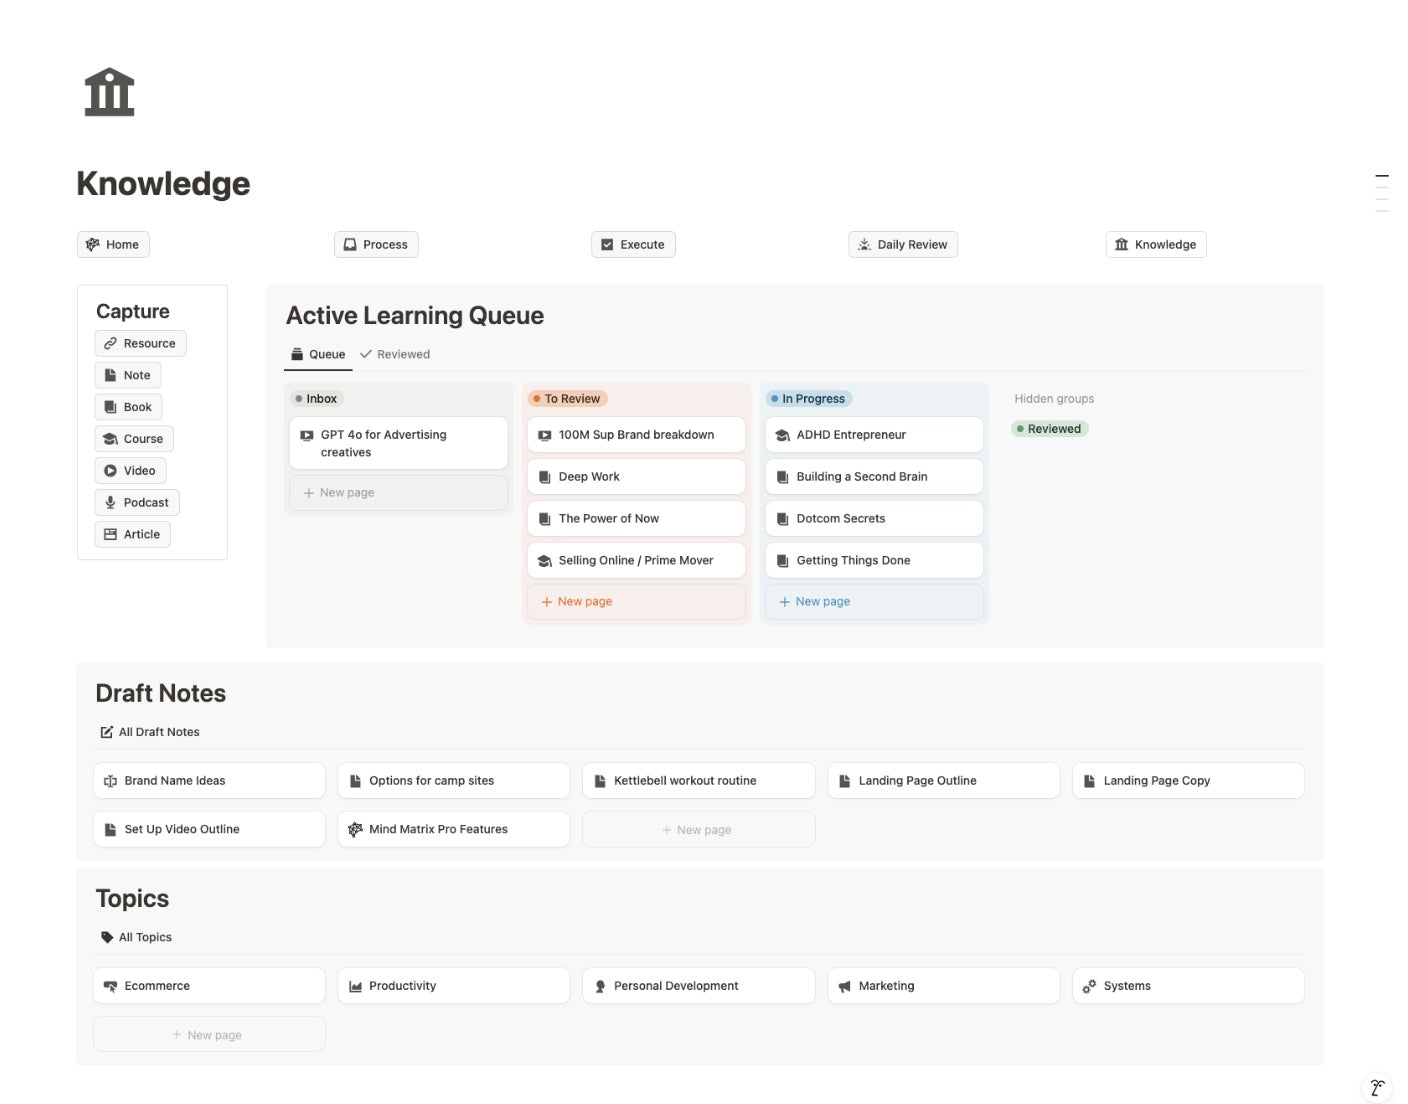Create a new Course entry
This screenshot has height=1104, width=1408.
134,438
